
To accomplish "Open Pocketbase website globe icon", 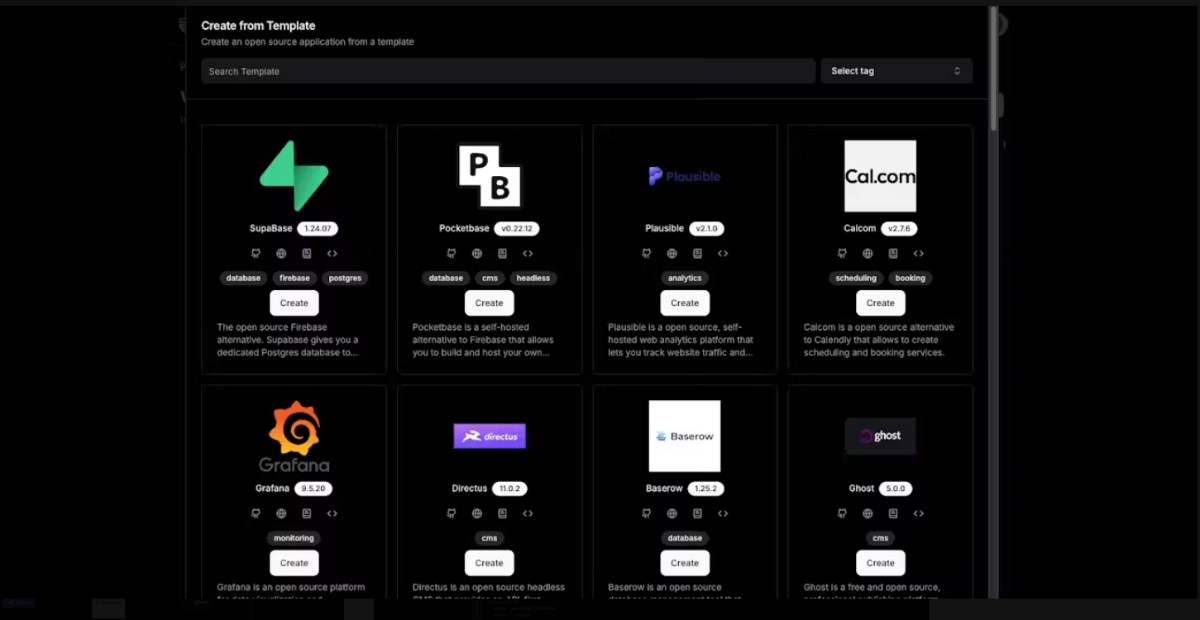I will [477, 254].
